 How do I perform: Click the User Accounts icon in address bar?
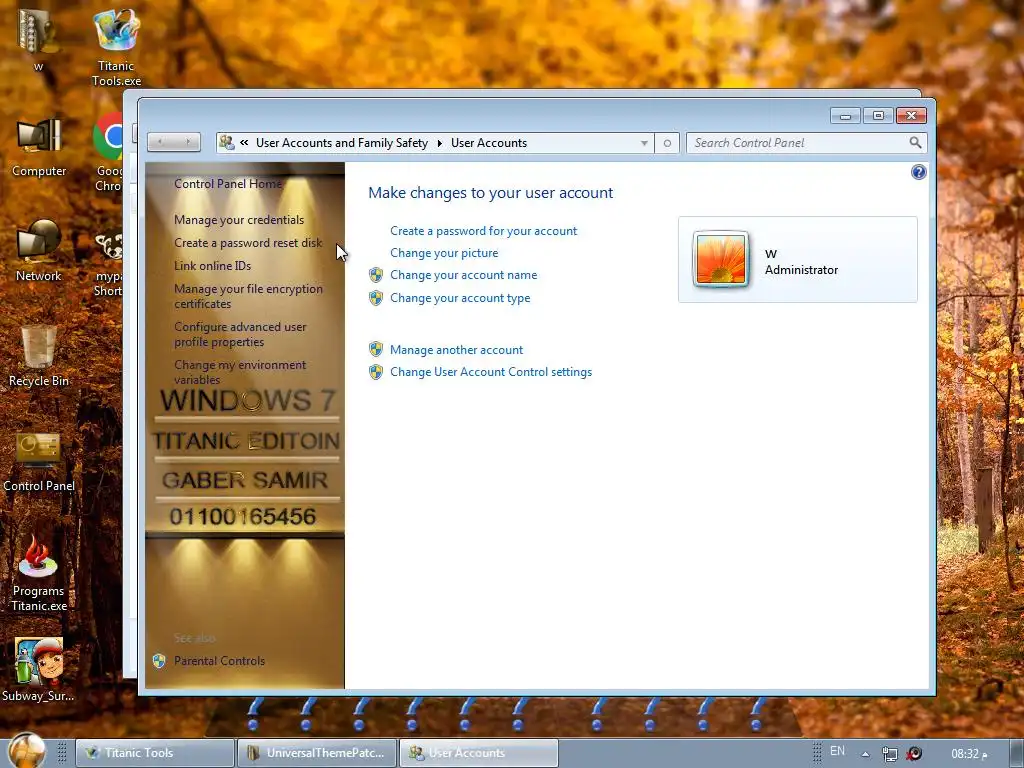[227, 142]
